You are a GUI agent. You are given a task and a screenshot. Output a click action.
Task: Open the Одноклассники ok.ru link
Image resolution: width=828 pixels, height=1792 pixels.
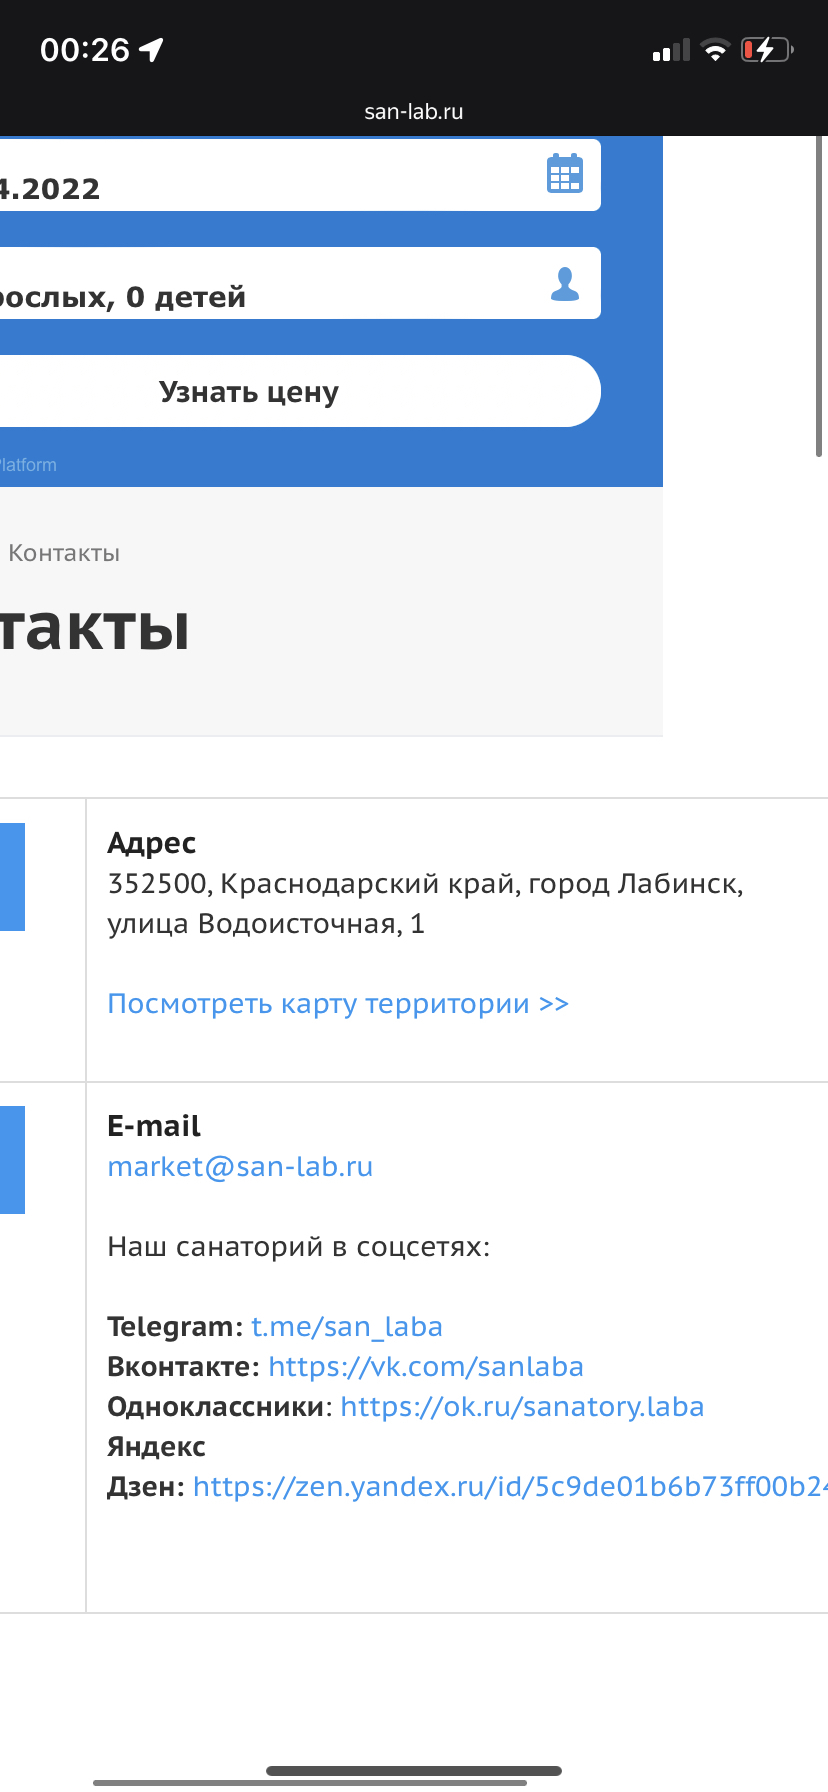[x=522, y=1407]
